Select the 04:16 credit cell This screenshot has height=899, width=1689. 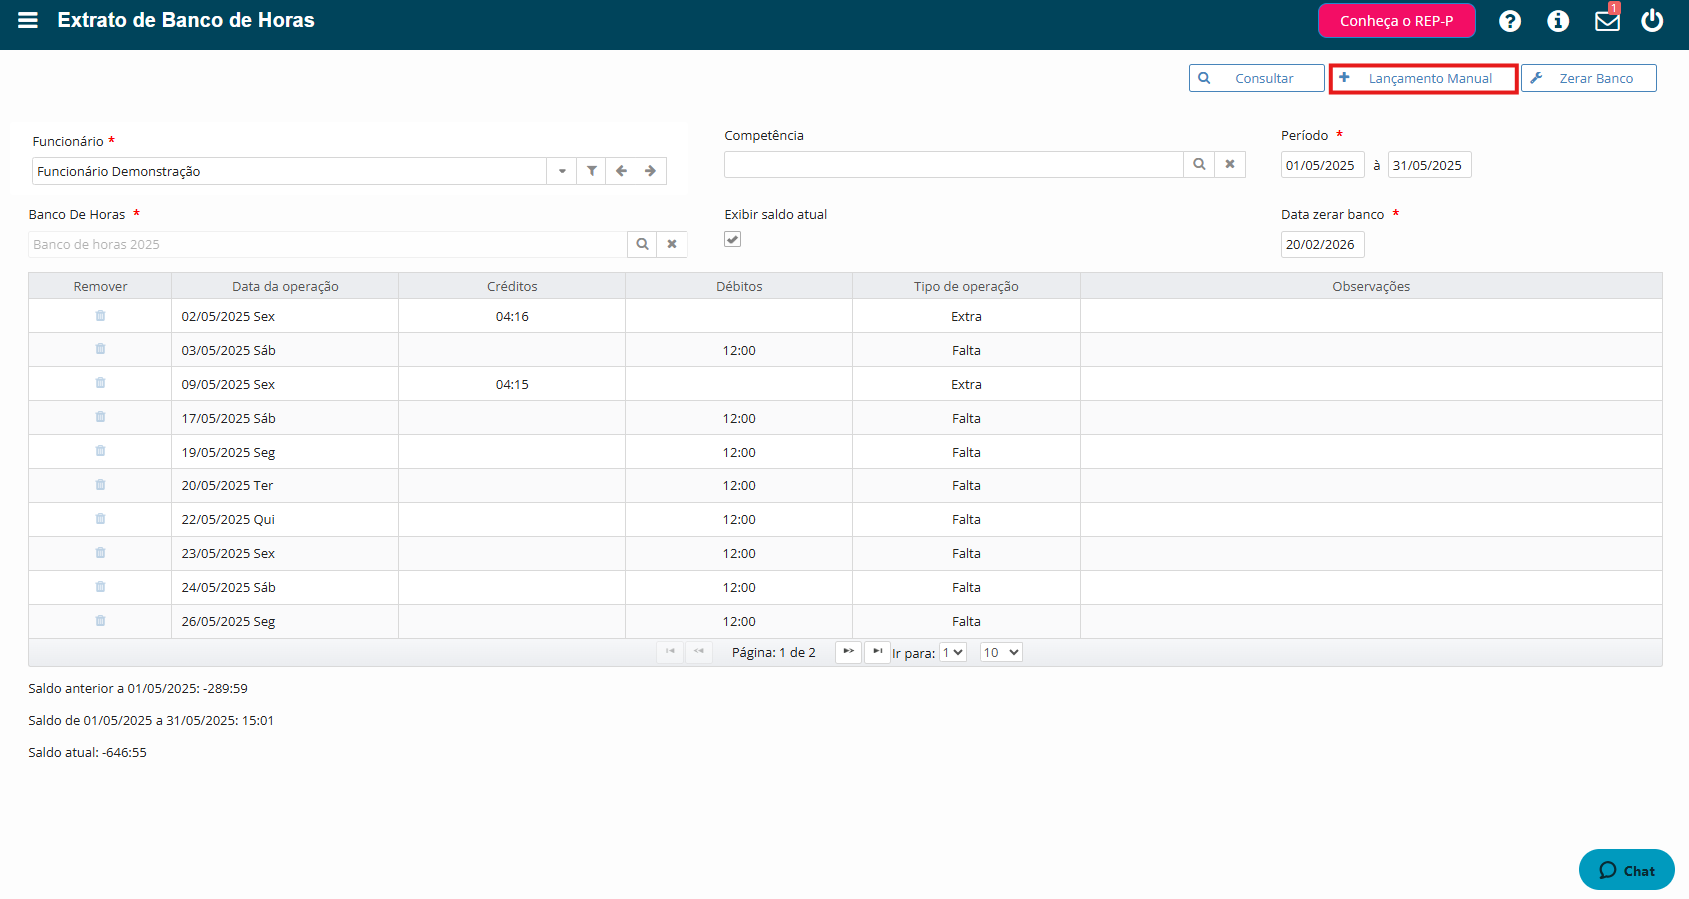coord(512,316)
